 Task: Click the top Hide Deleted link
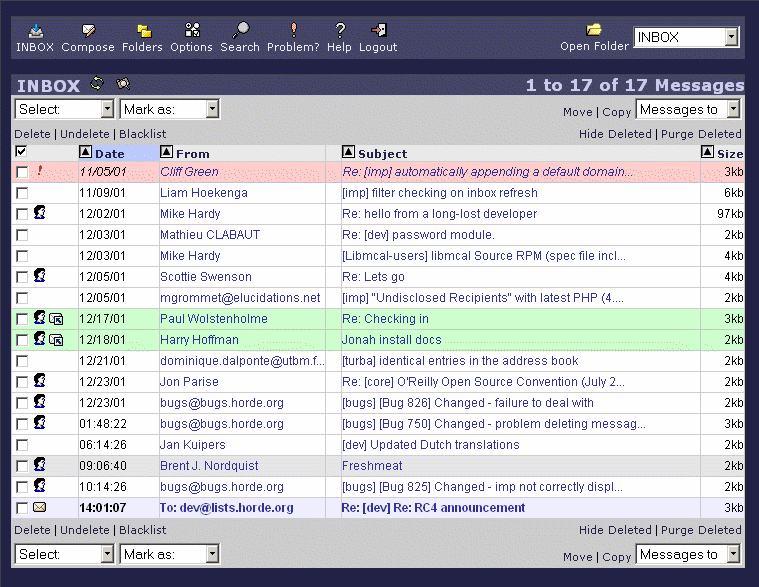pyautogui.click(x=615, y=134)
